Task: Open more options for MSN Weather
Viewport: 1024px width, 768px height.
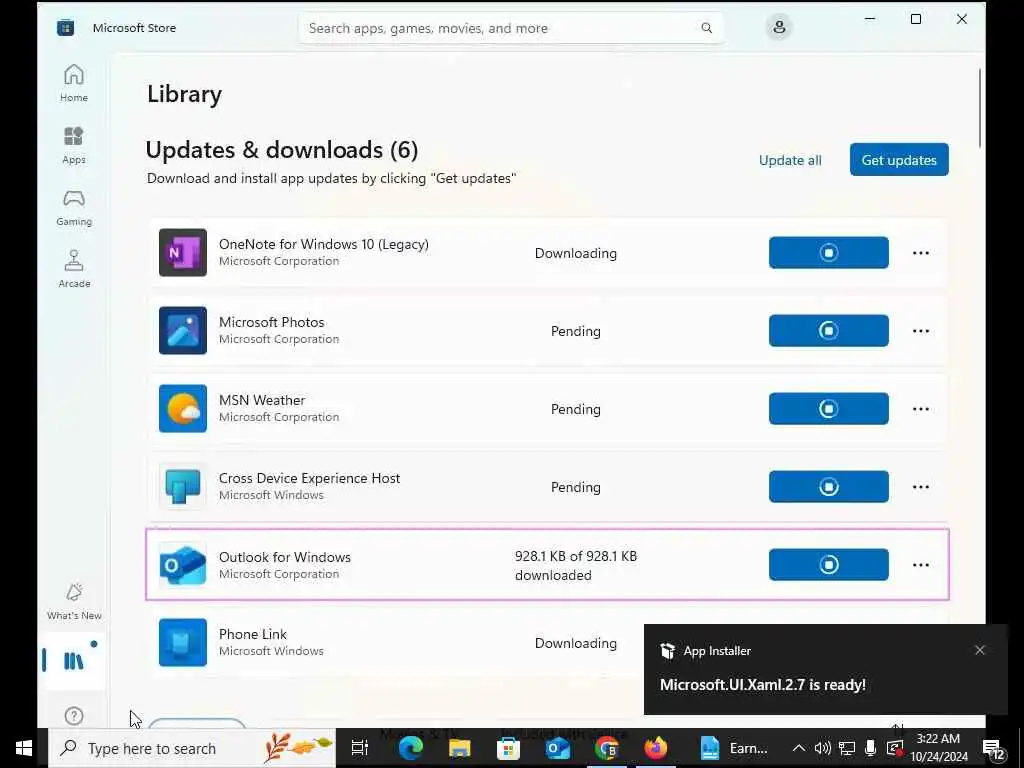Action: coord(921,409)
